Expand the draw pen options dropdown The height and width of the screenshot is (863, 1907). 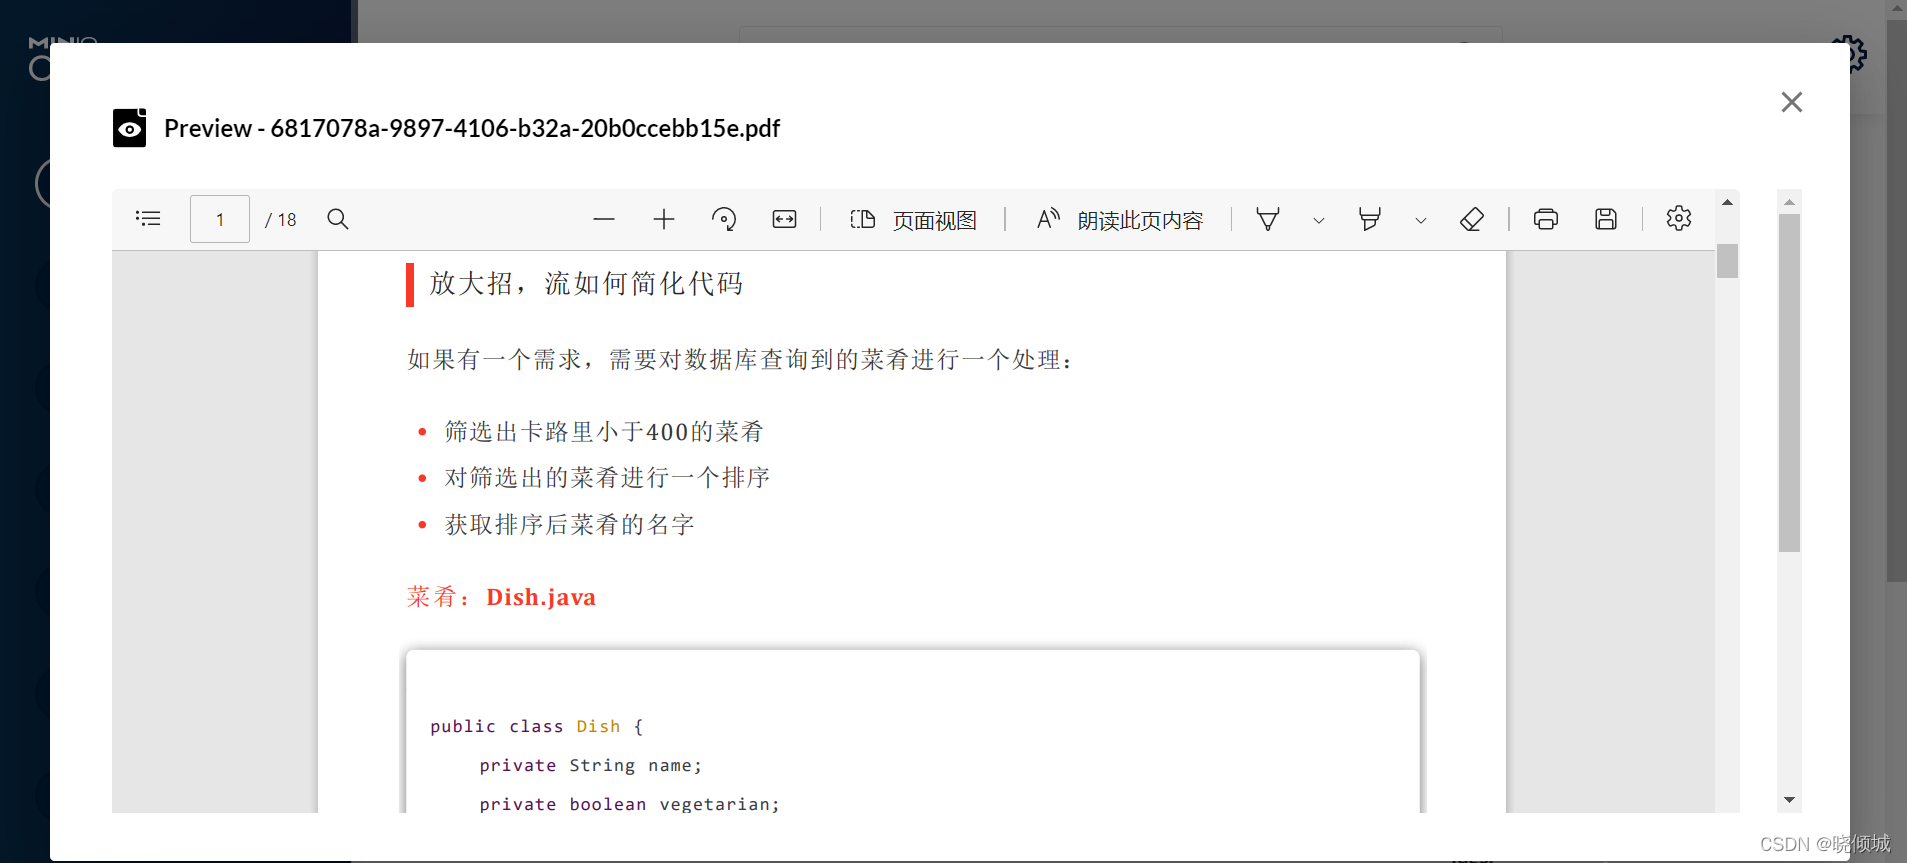[1319, 220]
